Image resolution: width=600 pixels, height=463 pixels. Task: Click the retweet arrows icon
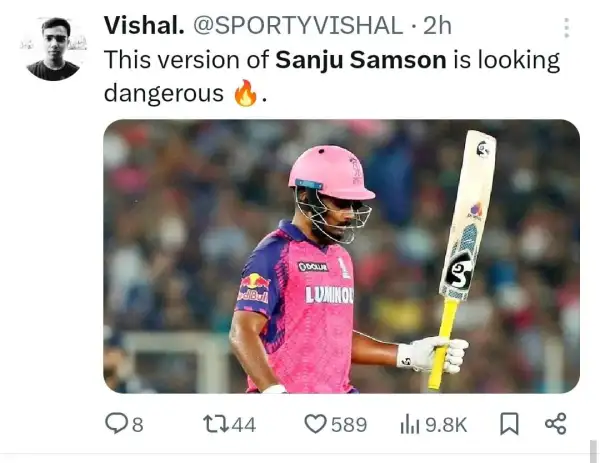217,424
